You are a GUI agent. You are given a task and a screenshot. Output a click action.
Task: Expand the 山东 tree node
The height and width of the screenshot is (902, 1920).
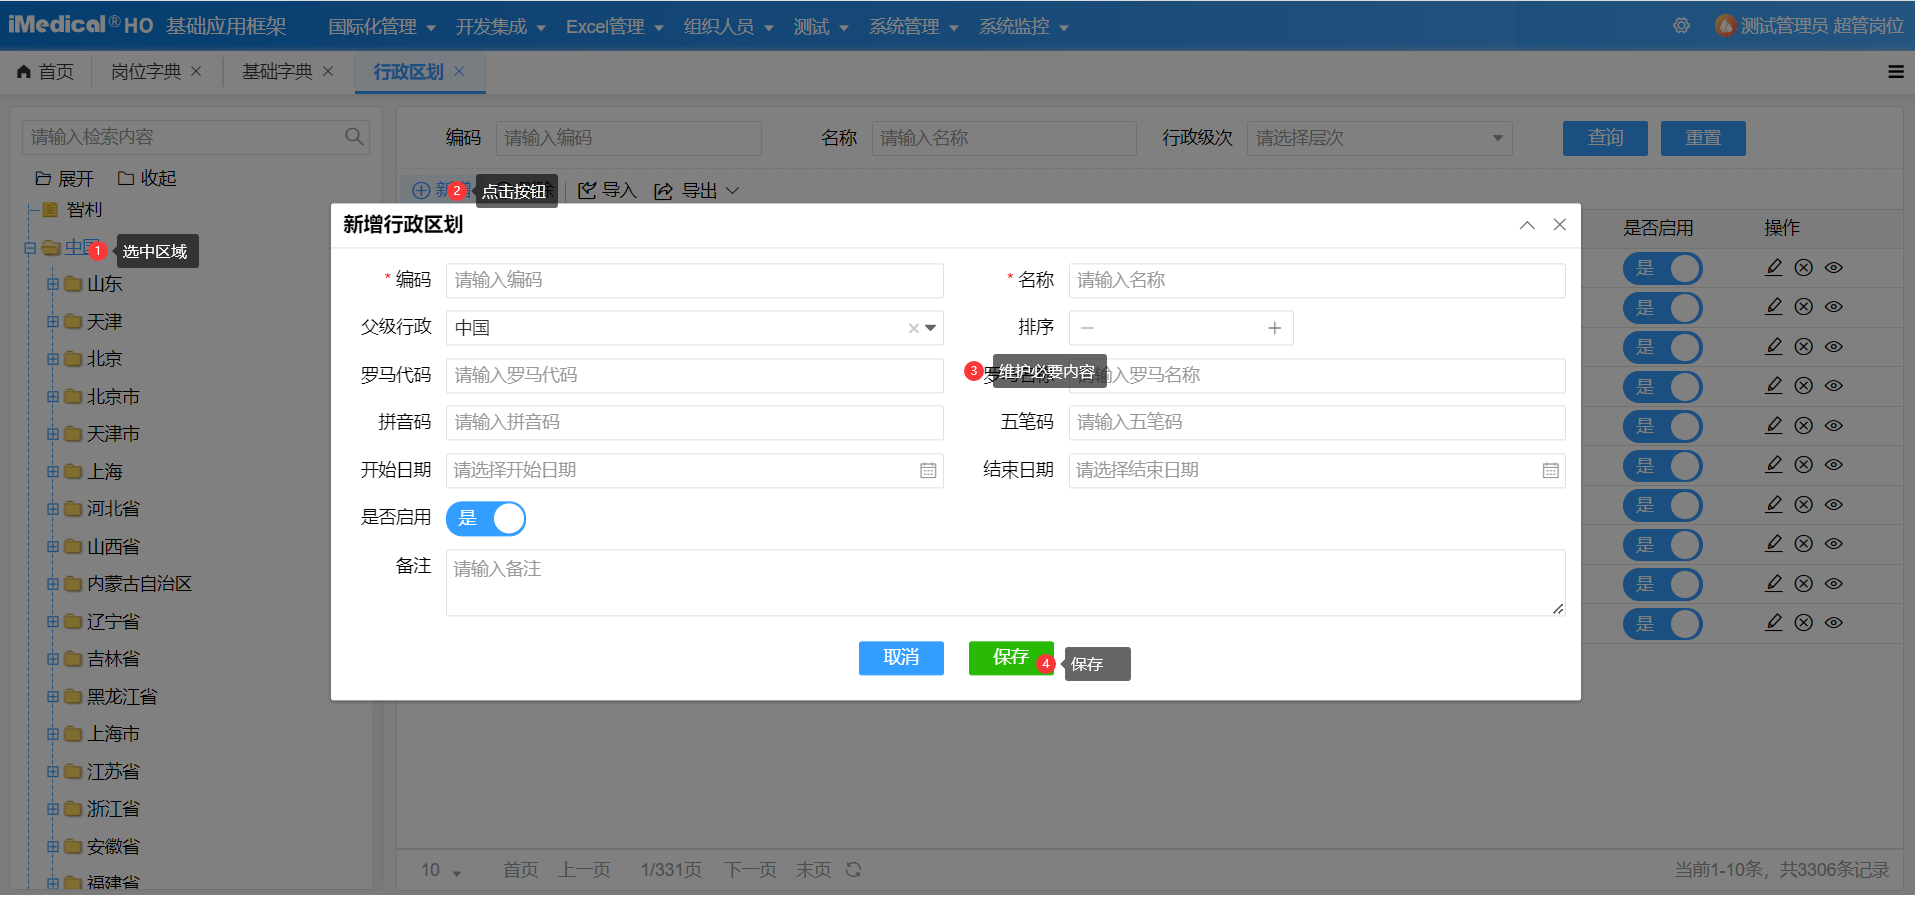tap(54, 283)
